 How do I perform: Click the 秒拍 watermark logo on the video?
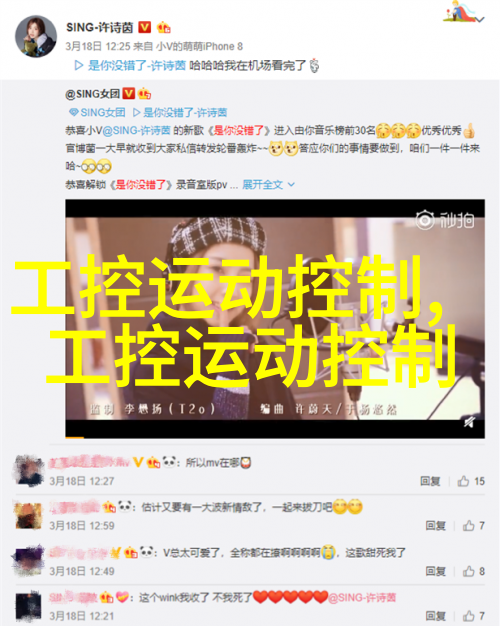tap(445, 220)
